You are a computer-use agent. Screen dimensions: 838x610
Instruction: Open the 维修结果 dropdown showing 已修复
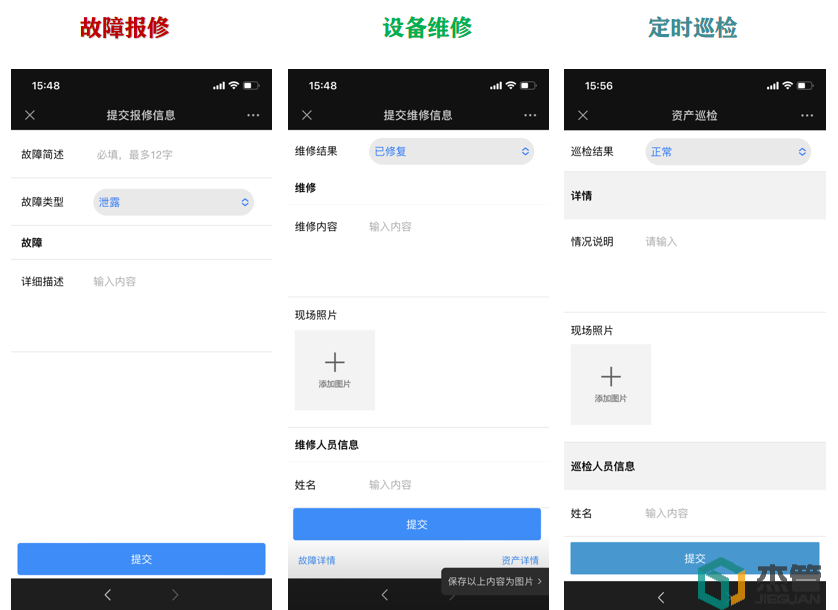click(x=452, y=151)
